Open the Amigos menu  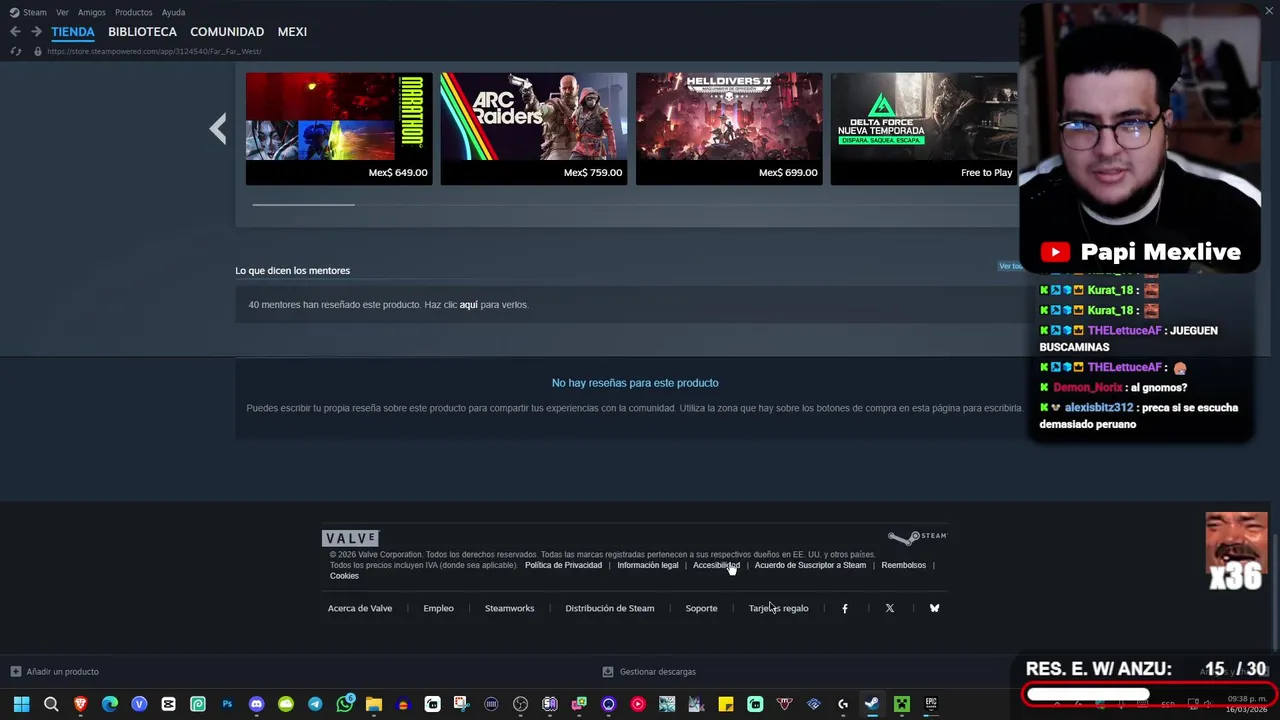pyautogui.click(x=92, y=12)
